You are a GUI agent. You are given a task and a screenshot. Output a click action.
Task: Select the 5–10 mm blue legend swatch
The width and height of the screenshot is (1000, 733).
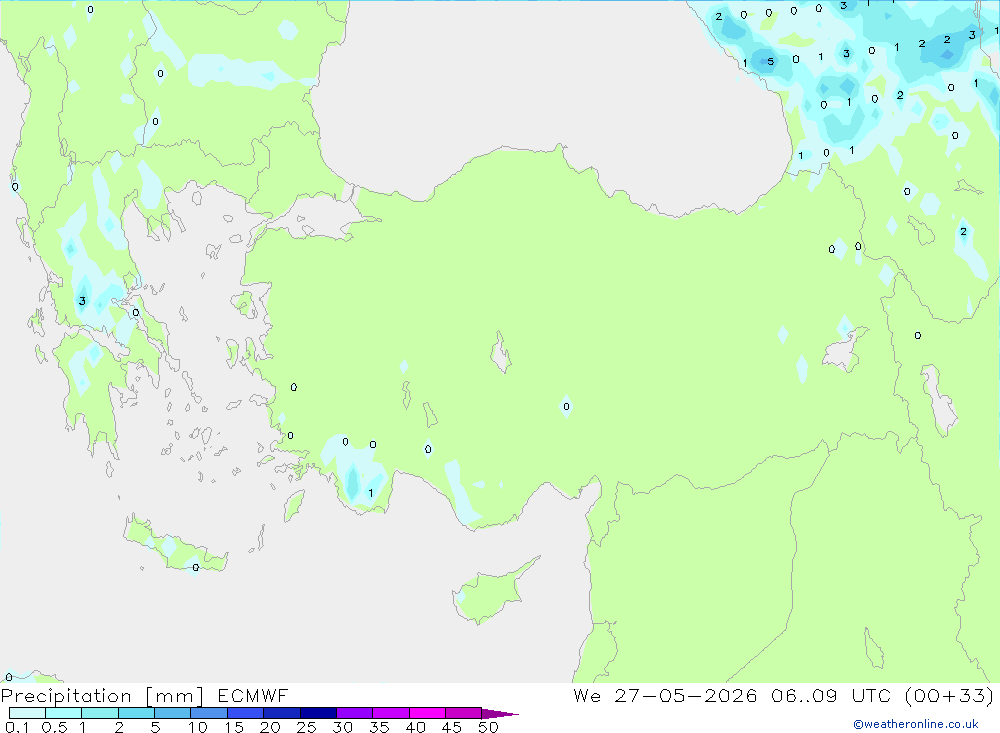pyautogui.click(x=172, y=713)
